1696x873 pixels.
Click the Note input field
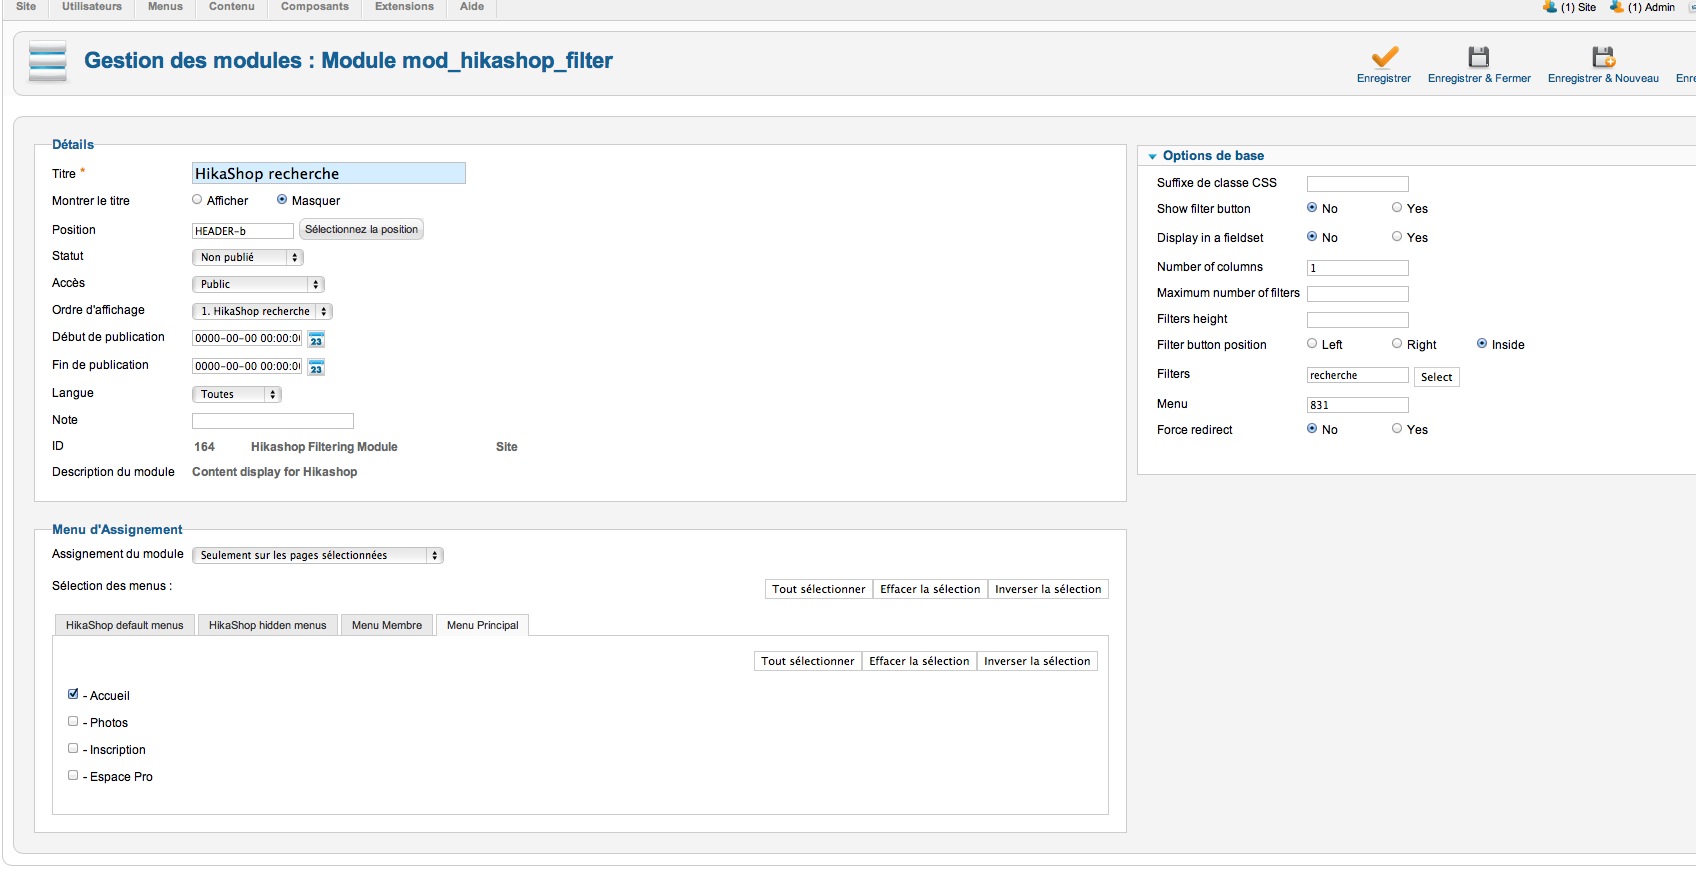(x=273, y=421)
